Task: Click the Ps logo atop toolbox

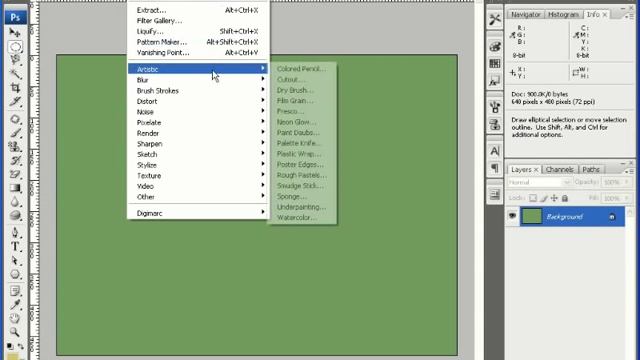Action: [16, 17]
